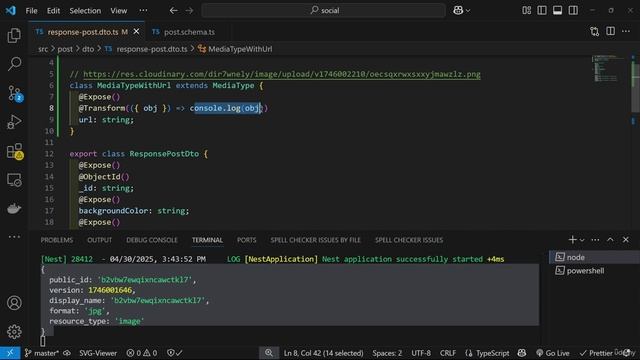Change file encoding UTF-8
This screenshot has height=360, width=640.
[421, 353]
